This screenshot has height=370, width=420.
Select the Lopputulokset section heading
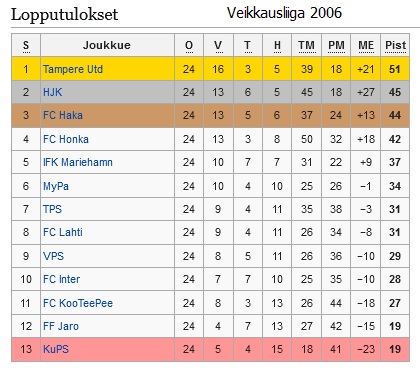(x=64, y=15)
